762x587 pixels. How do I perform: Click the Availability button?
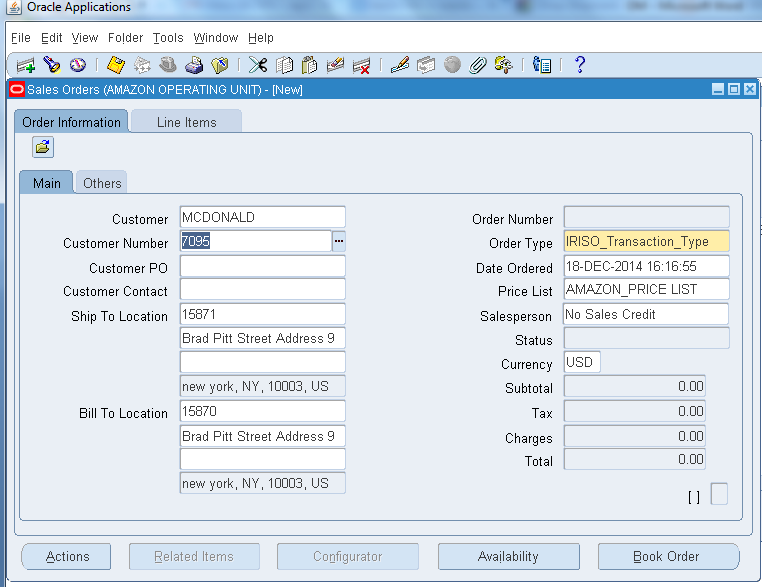[508, 556]
